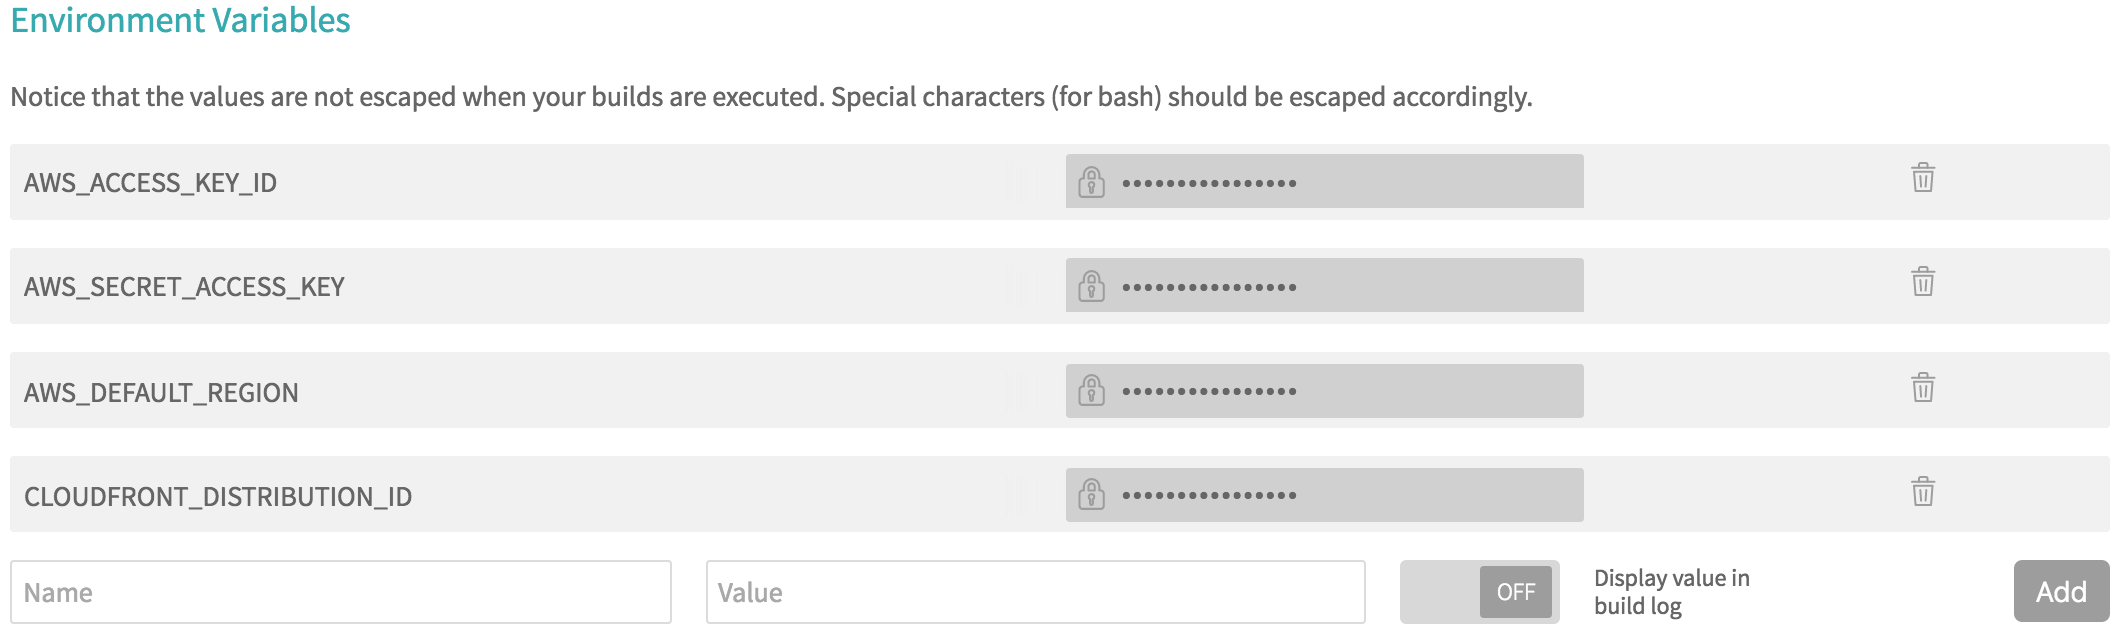The image size is (2118, 636).
Task: Click the AWS_DEFAULT_REGION variable name
Action: click(162, 392)
